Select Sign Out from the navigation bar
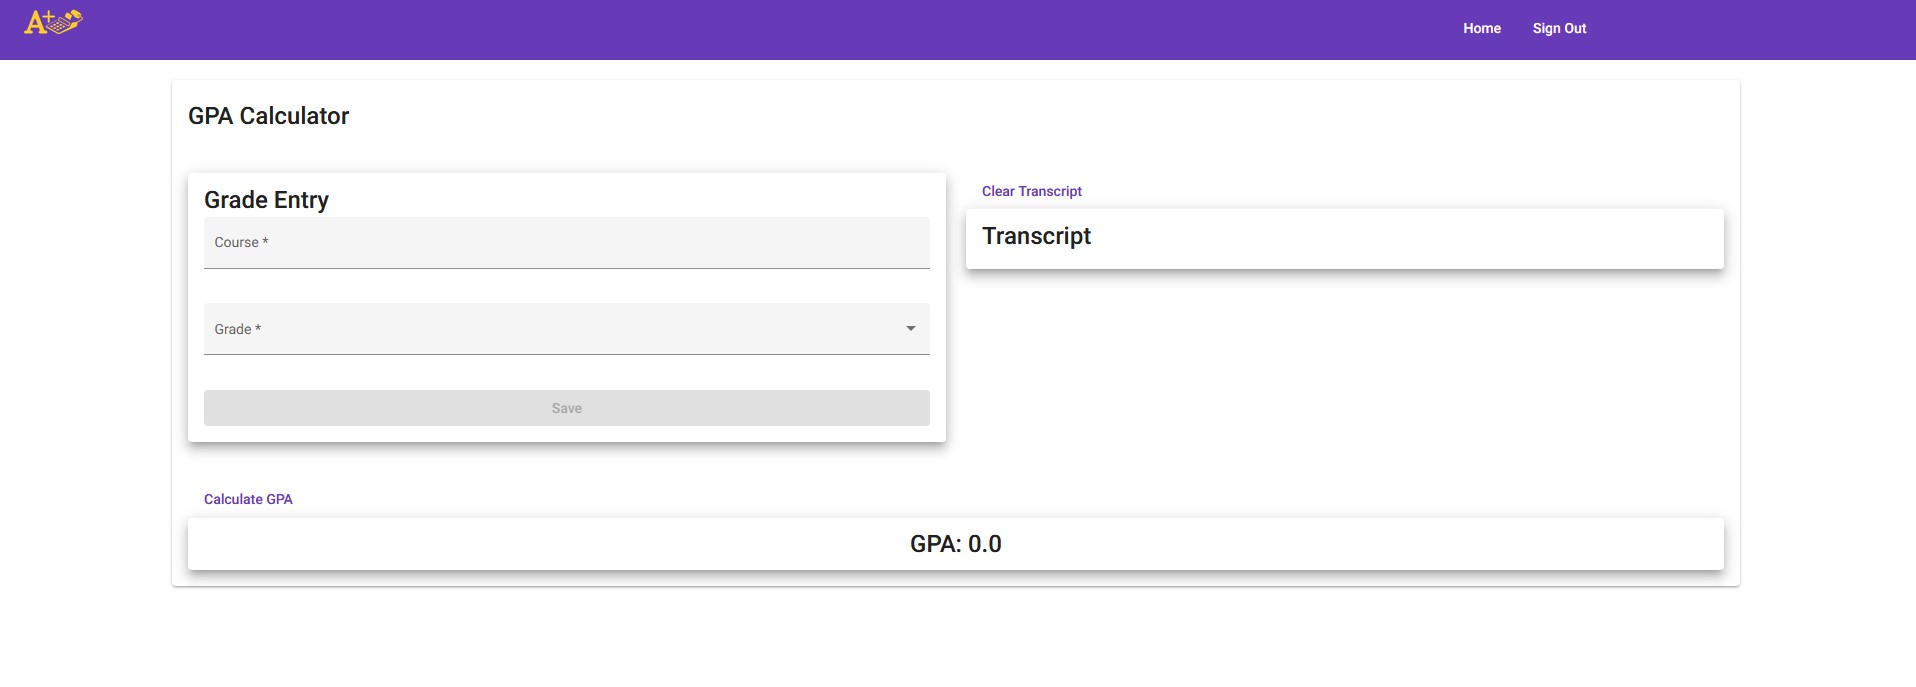Screen dimensions: 1916x687 tap(1559, 28)
